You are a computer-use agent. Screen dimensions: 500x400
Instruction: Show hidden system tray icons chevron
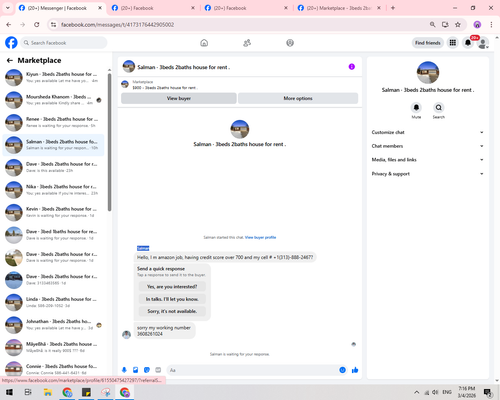coord(416,392)
